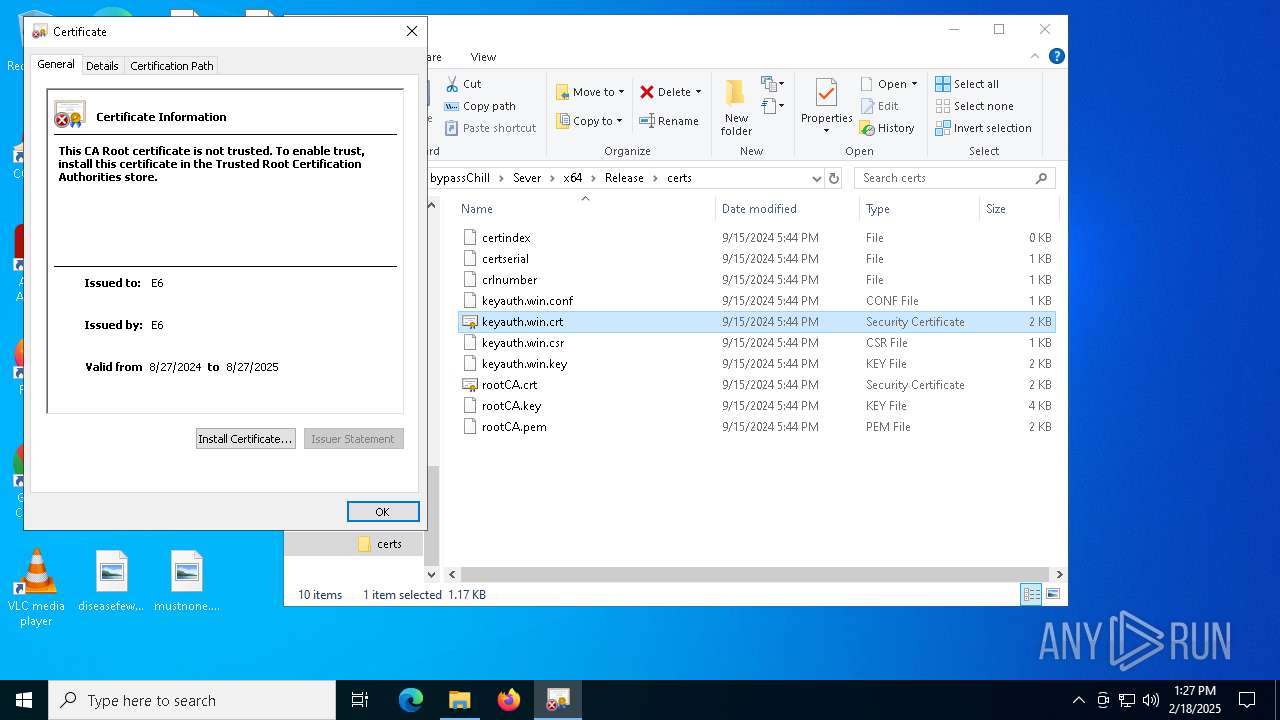Open the volume control tray icon
The width and height of the screenshot is (1280, 720).
click(1151, 700)
